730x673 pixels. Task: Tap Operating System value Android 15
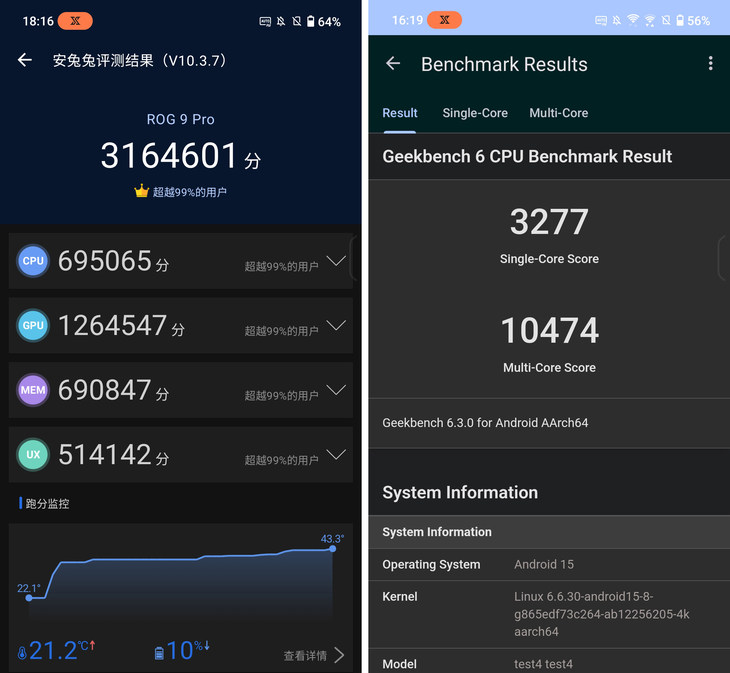pyautogui.click(x=544, y=565)
